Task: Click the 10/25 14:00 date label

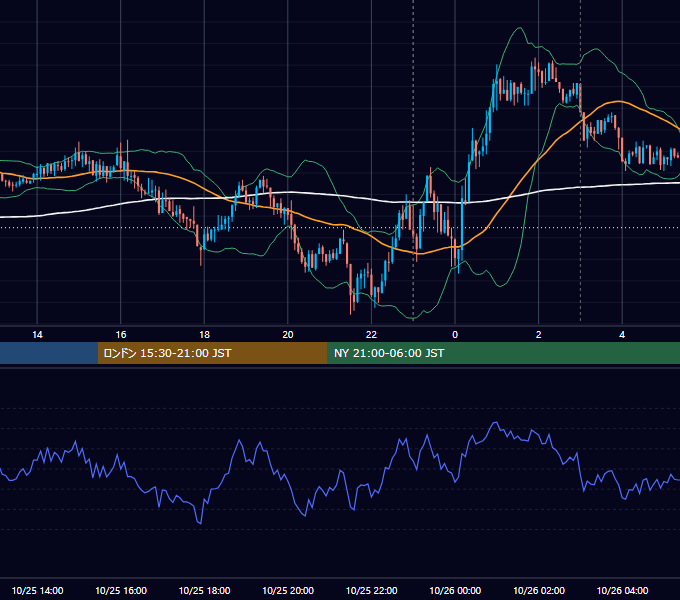Action: coord(37,590)
